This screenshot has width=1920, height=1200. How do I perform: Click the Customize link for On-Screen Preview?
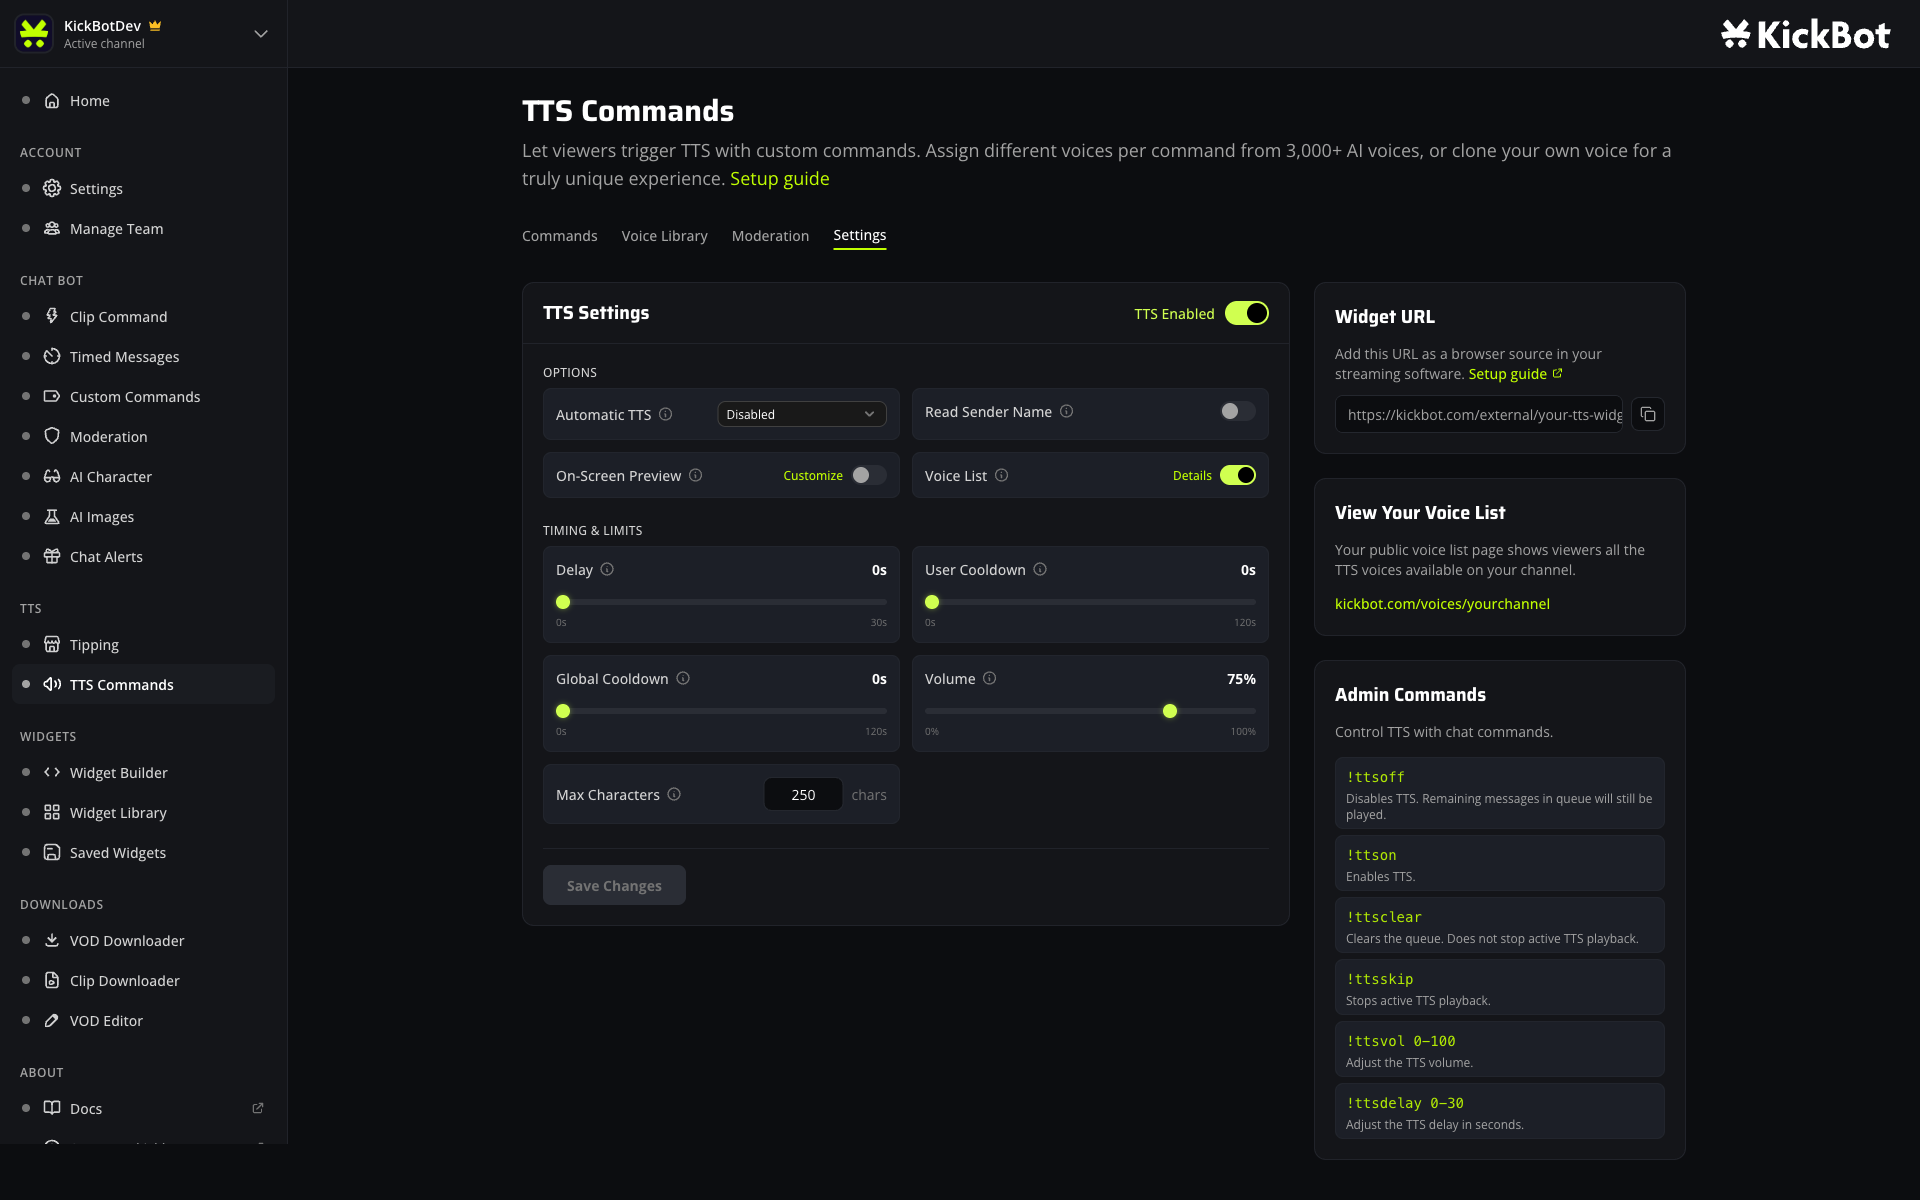point(813,476)
